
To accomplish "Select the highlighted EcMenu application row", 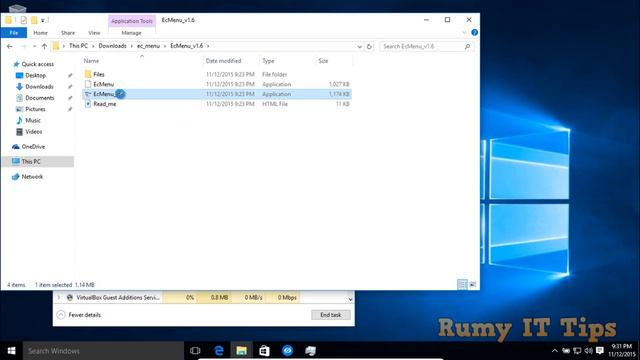I will pyautogui.click(x=216, y=94).
